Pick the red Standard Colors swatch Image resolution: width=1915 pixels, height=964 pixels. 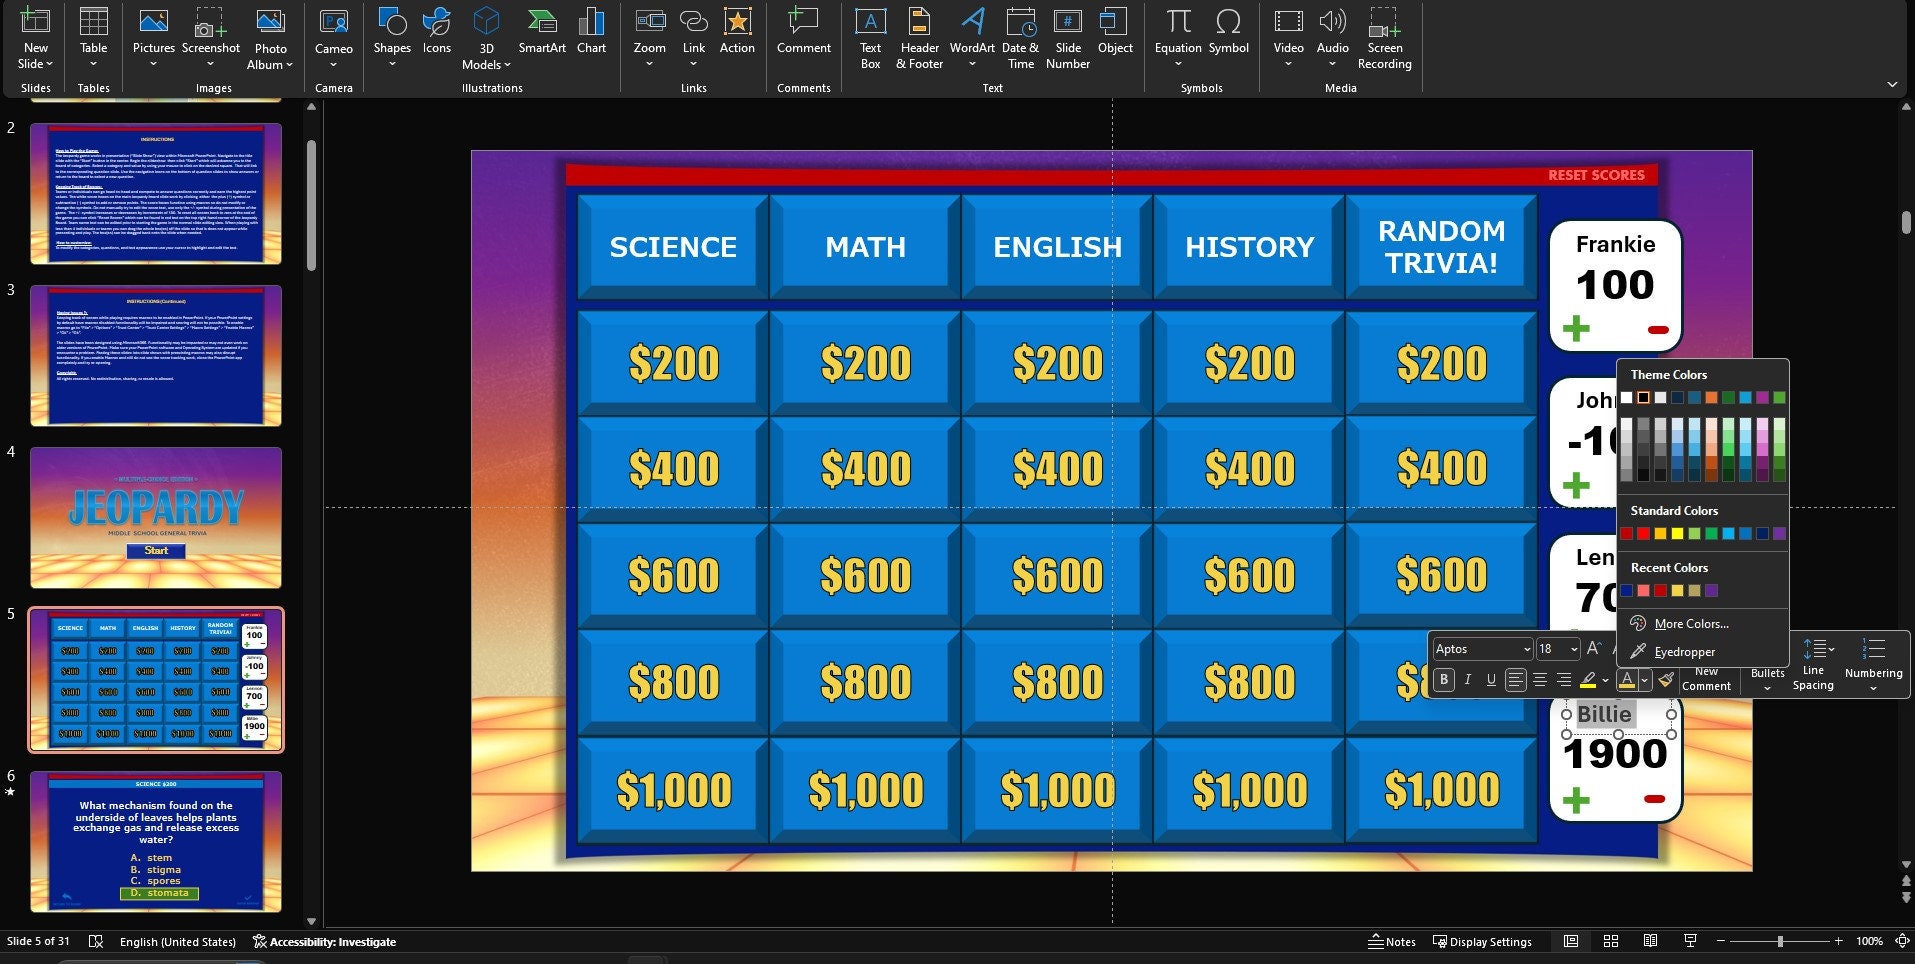(1643, 533)
